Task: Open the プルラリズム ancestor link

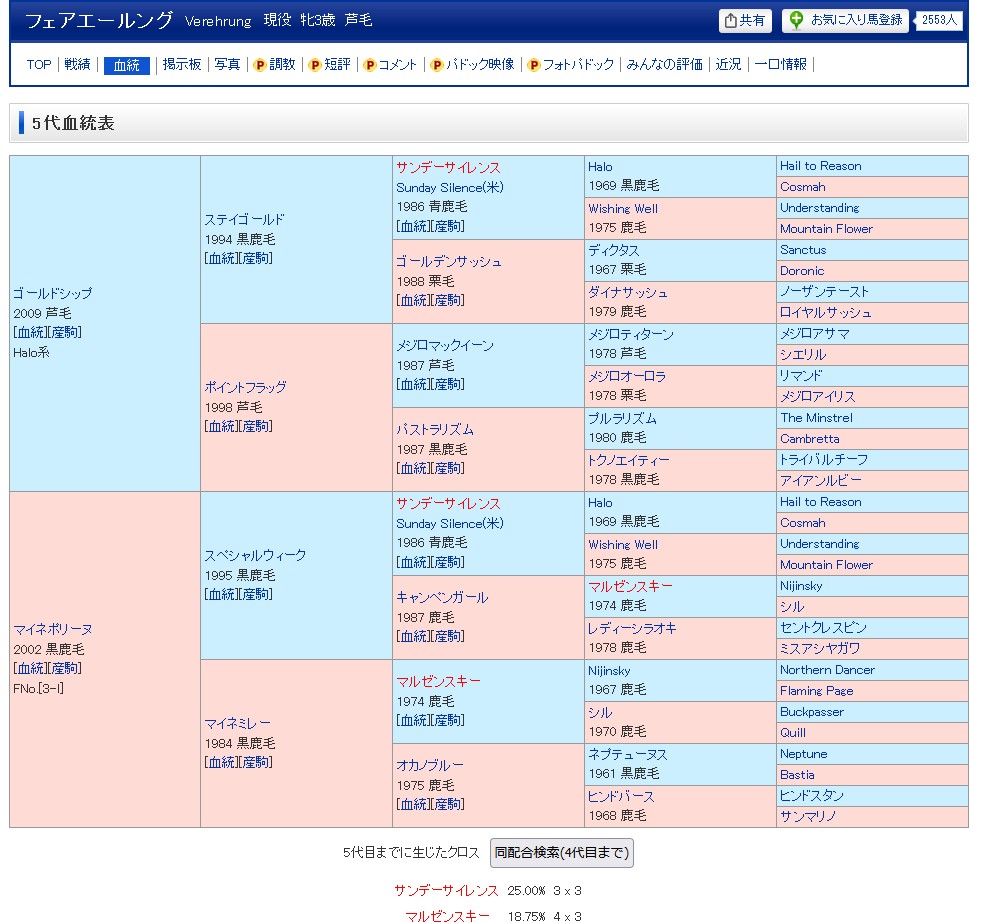Action: pyautogui.click(x=623, y=418)
